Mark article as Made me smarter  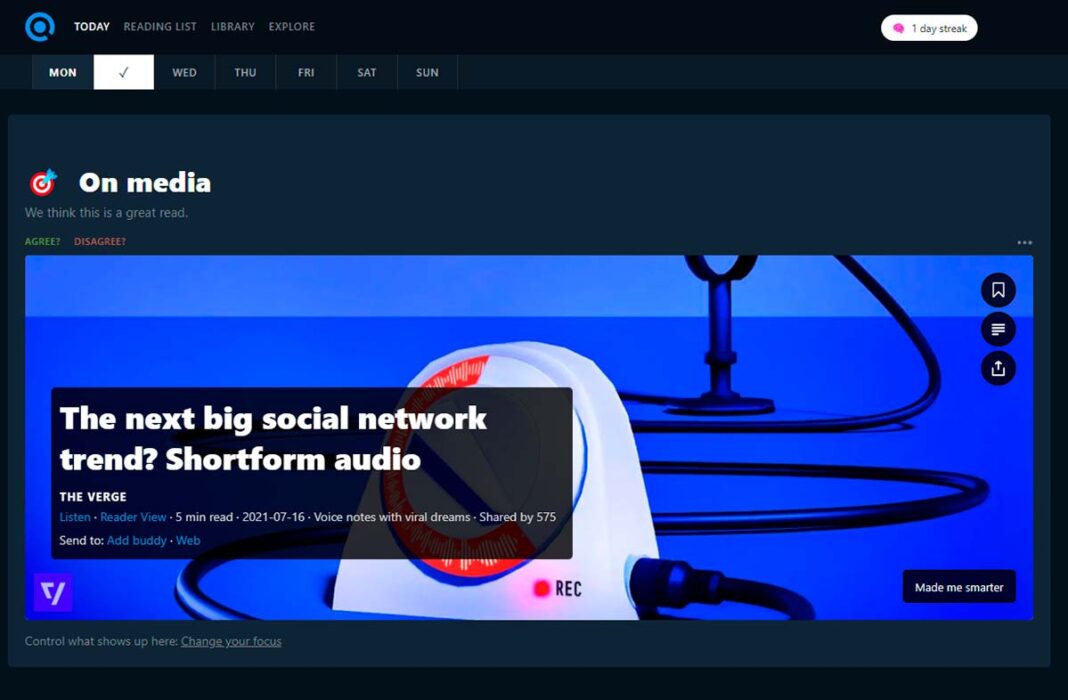coord(959,587)
